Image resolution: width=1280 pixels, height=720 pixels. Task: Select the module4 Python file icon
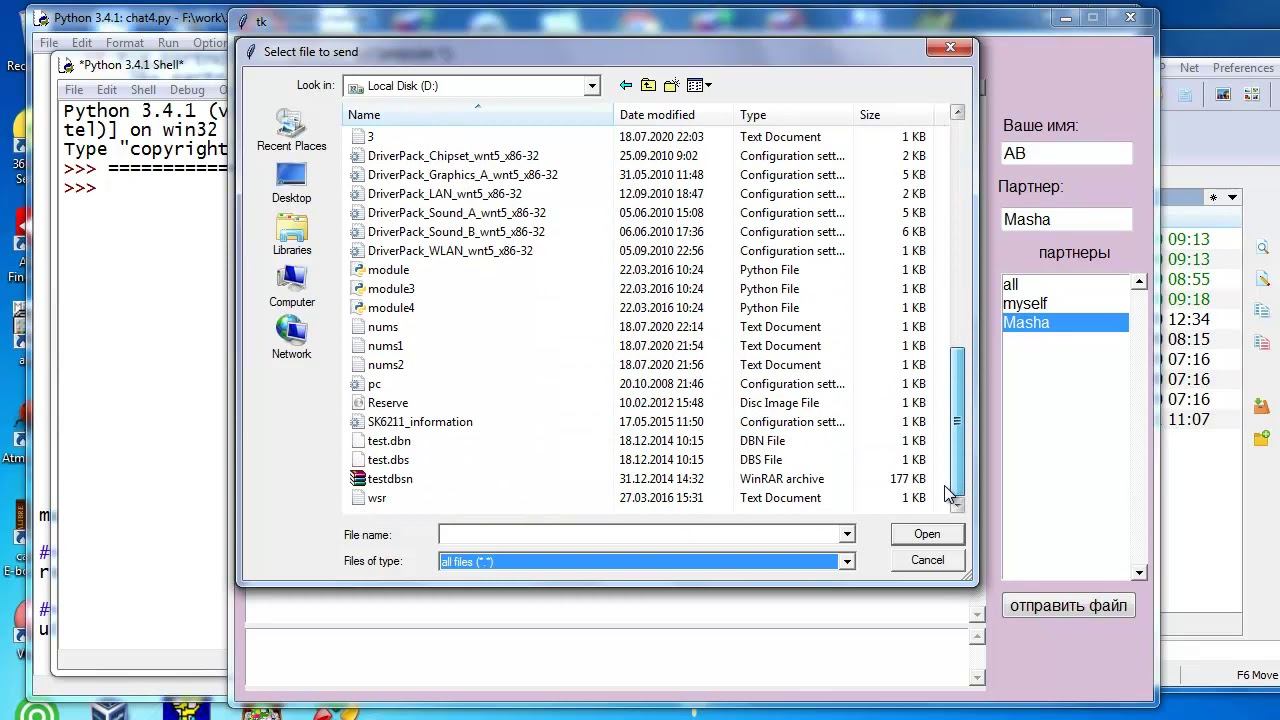[x=358, y=308]
